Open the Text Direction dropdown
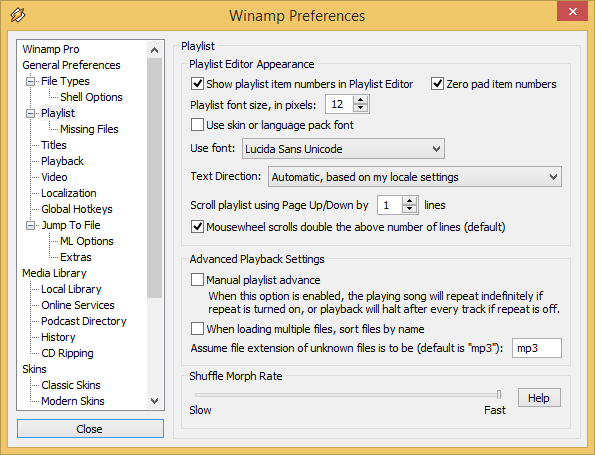Screen dimensions: 595x455 415,177
